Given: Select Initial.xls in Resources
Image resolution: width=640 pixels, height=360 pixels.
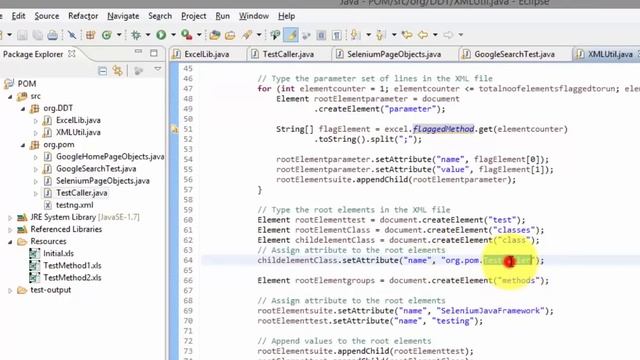Looking at the screenshot, I should coord(58,253).
